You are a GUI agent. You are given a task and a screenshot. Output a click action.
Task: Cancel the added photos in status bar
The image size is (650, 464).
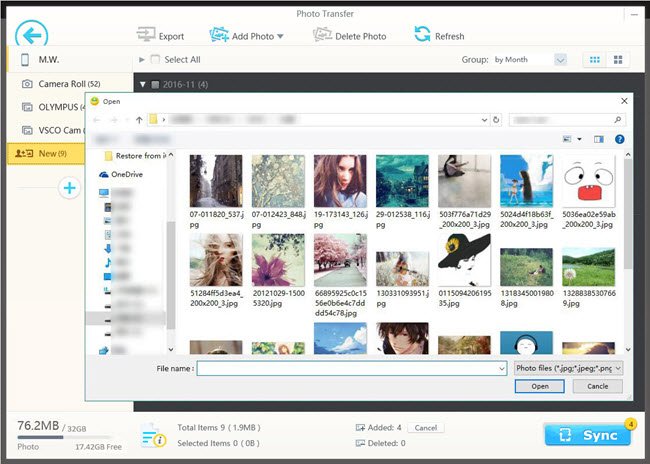[x=426, y=428]
